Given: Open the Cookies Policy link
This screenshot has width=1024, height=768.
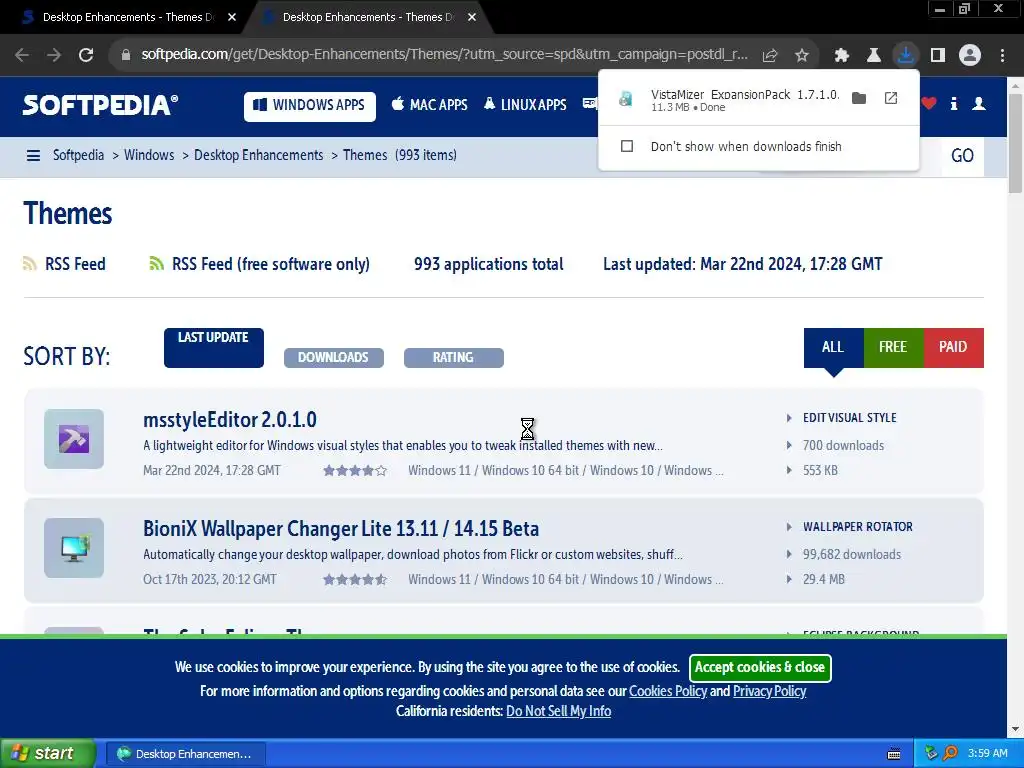Looking at the screenshot, I should [x=667, y=691].
